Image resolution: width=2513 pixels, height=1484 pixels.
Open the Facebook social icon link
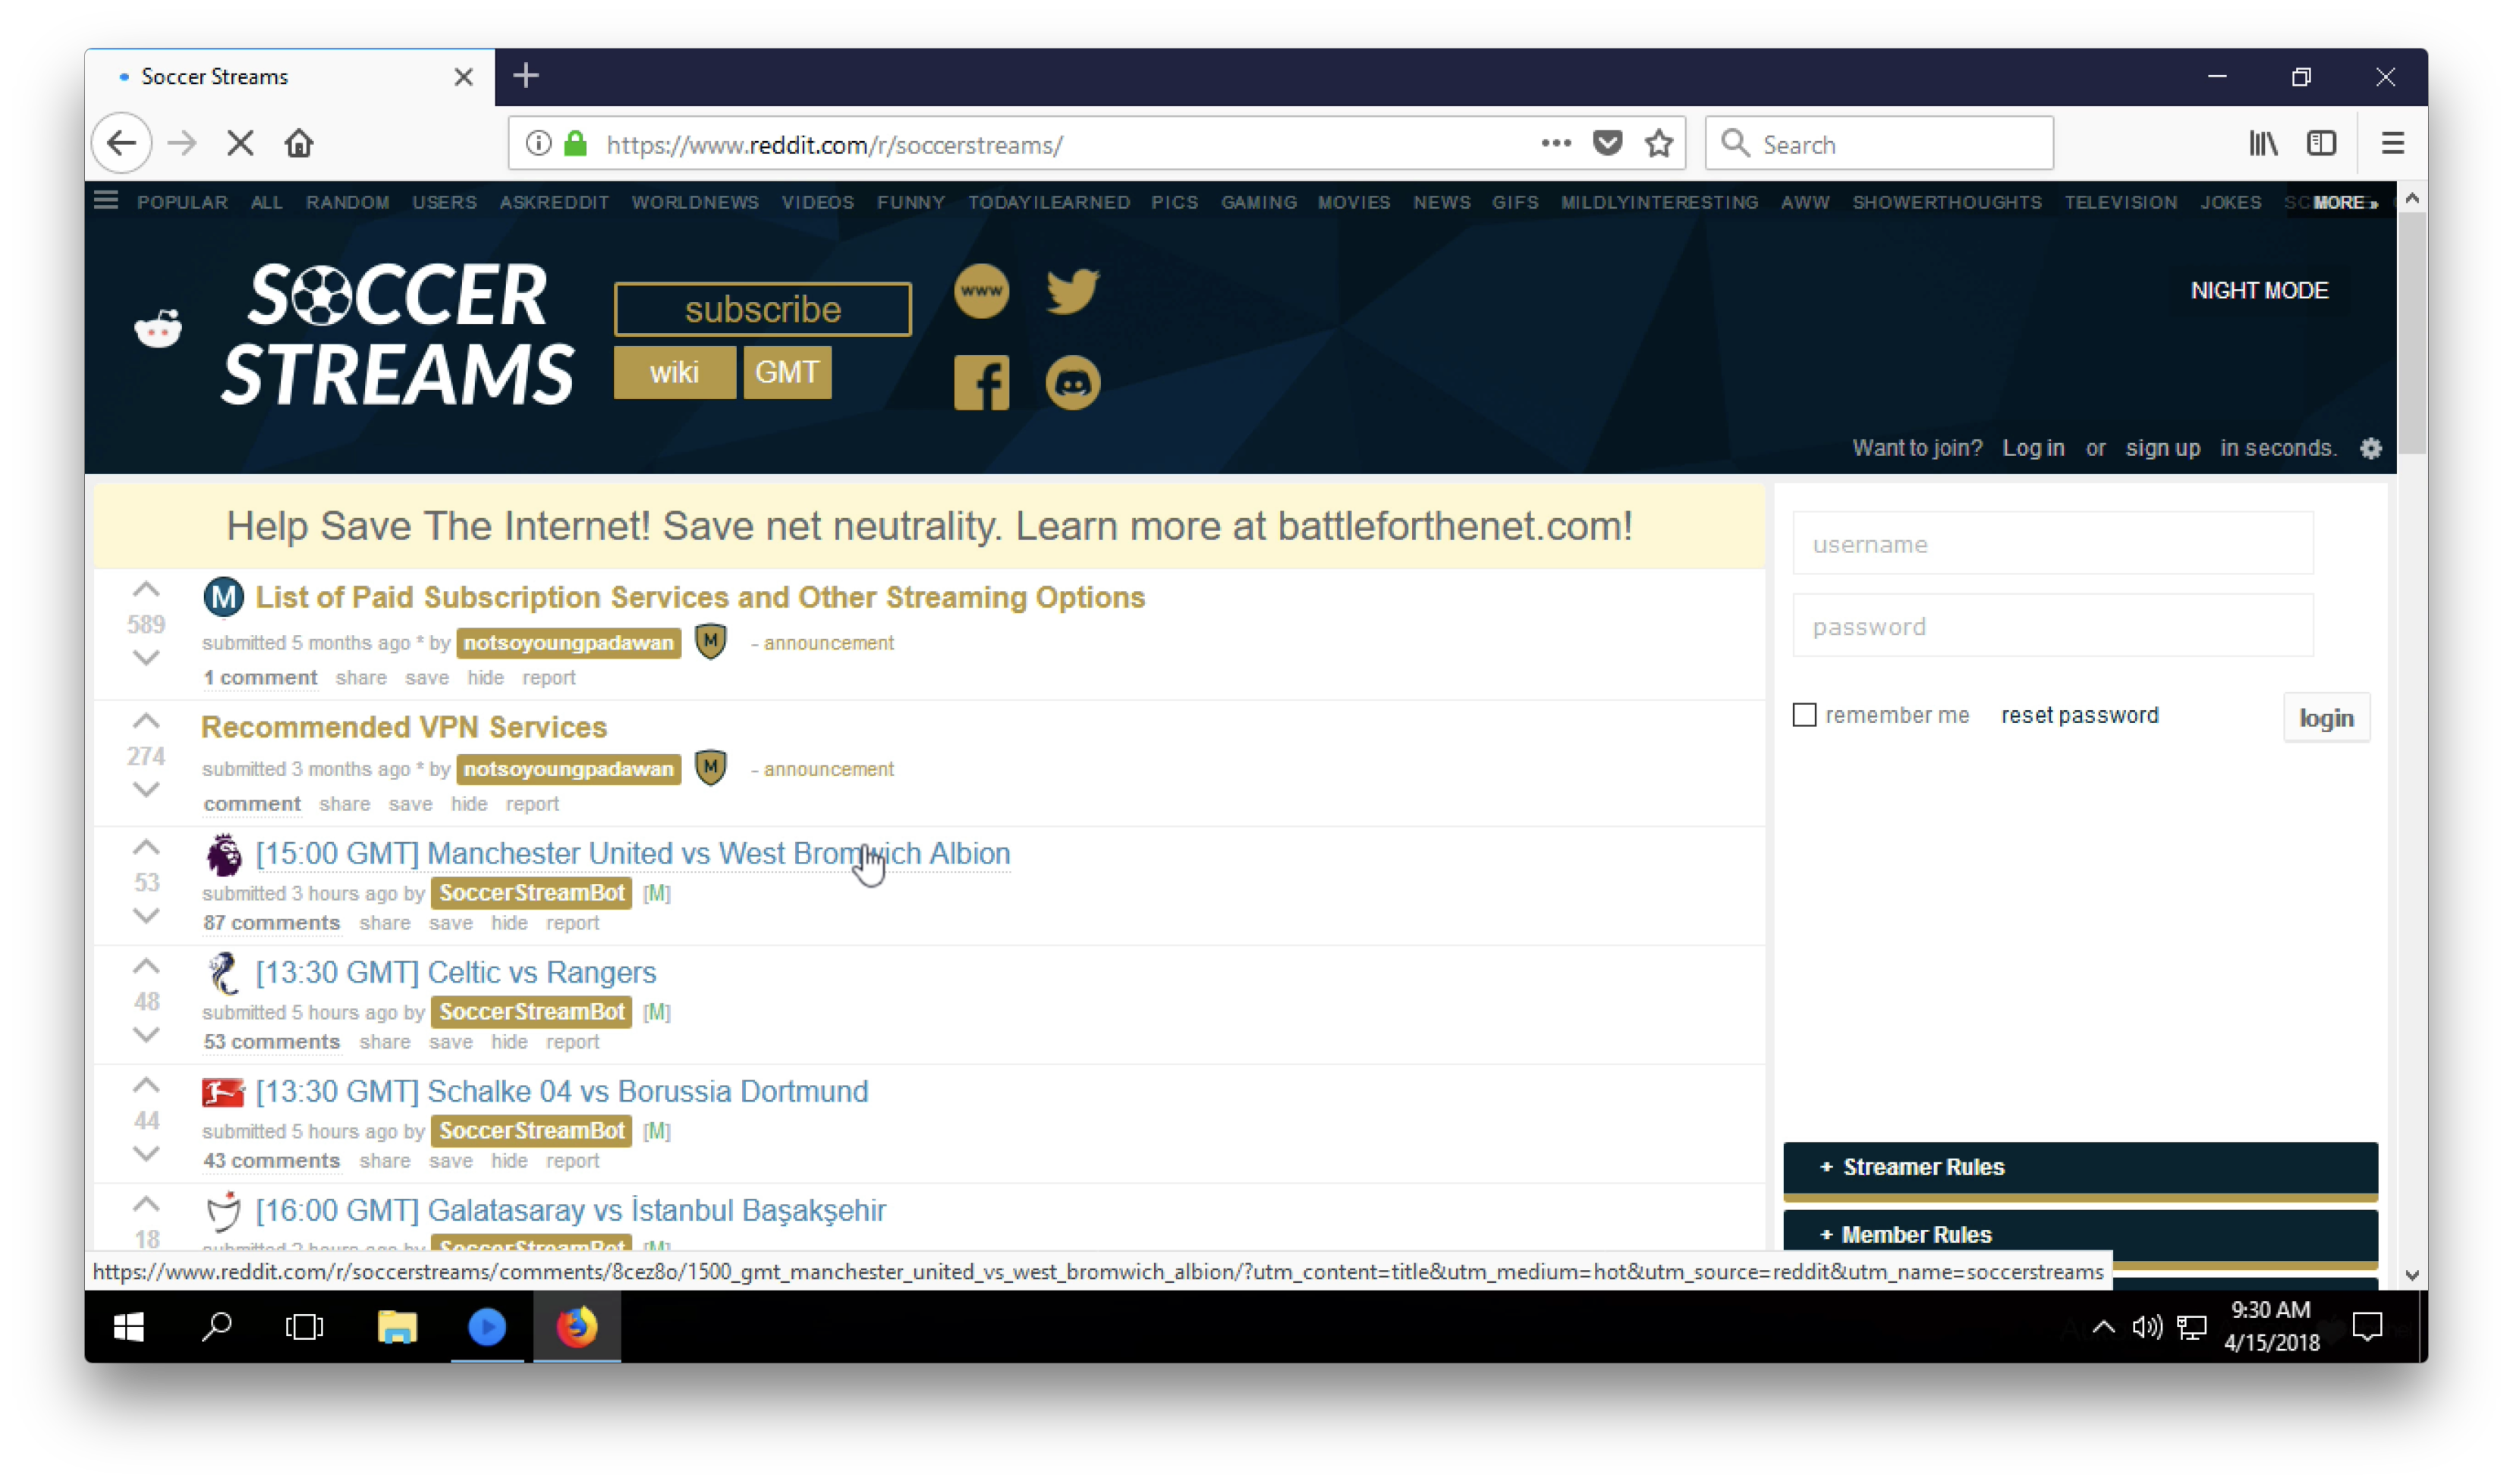(x=982, y=382)
